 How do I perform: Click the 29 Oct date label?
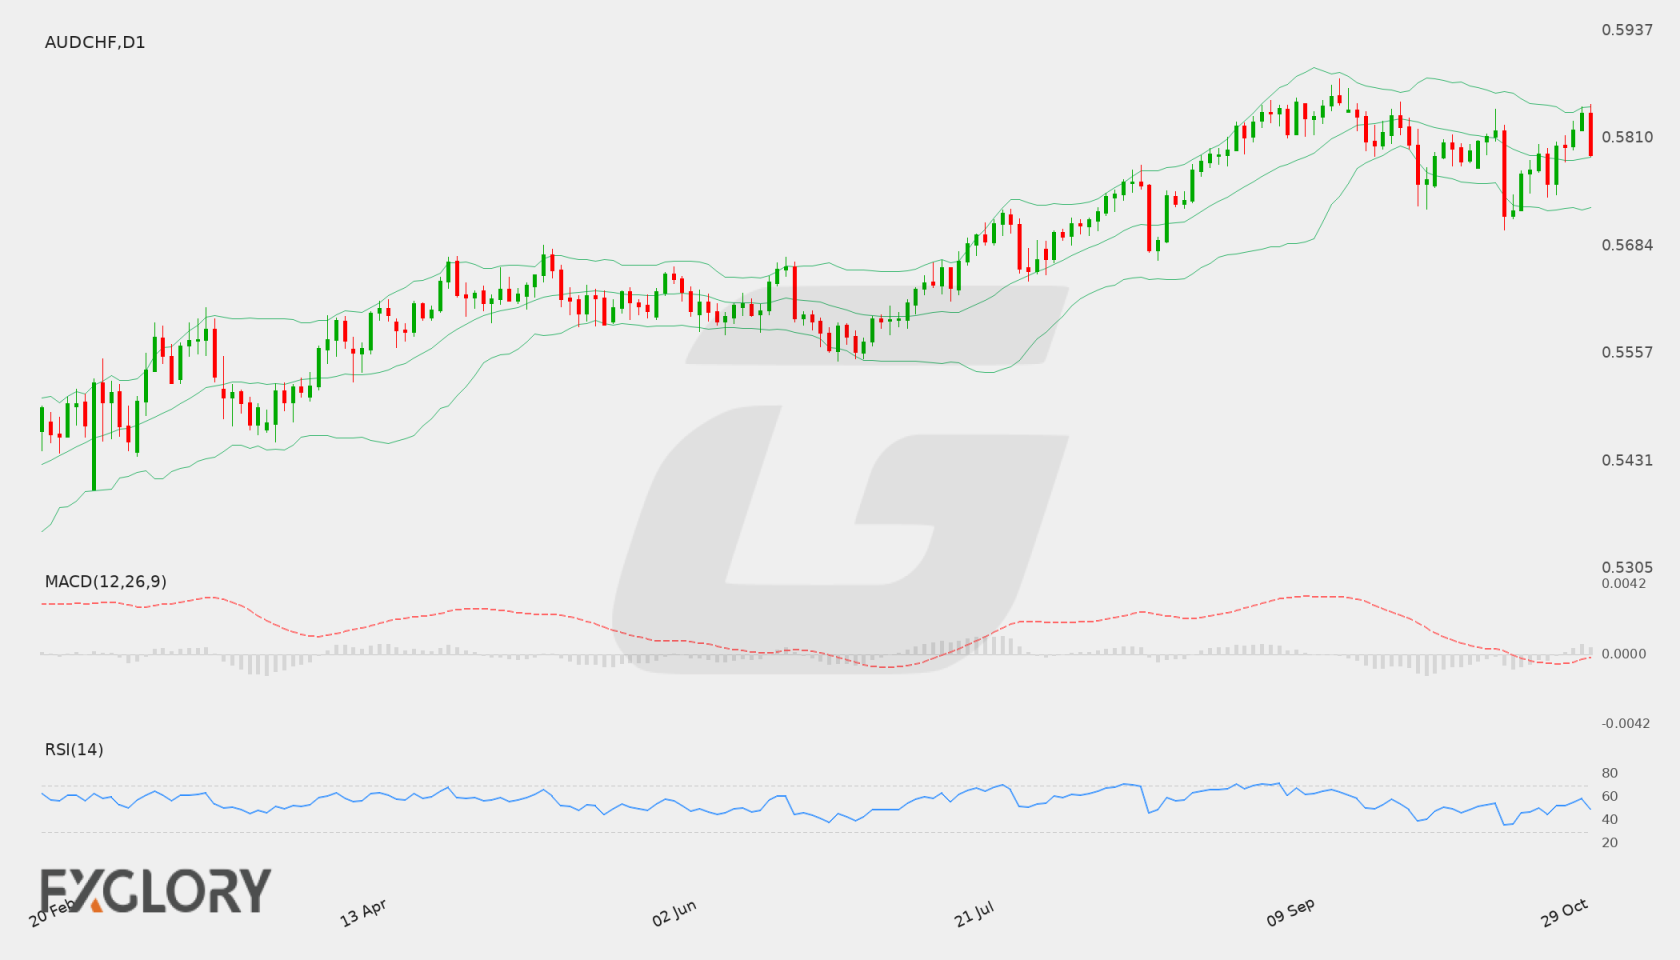(1564, 913)
